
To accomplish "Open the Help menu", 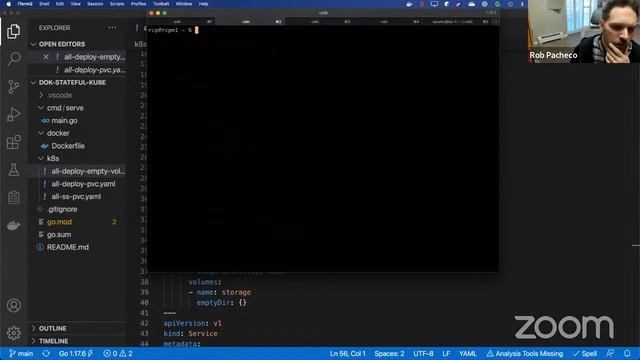I will click(203, 4).
